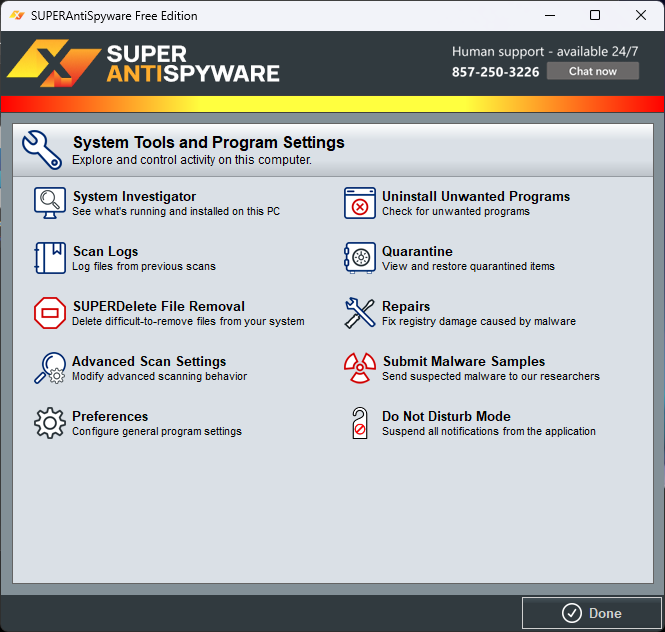Image resolution: width=665 pixels, height=632 pixels.
Task: Open Uninstall Unwanted Programs title
Action: (476, 196)
